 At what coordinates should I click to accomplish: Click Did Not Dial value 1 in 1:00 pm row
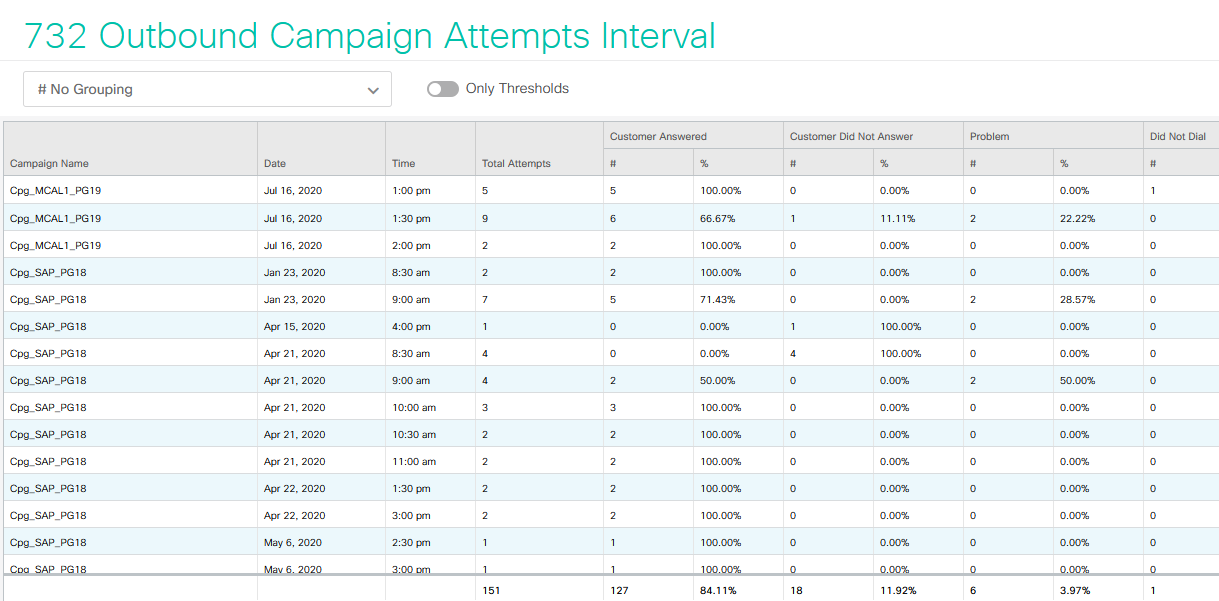coord(1153,190)
